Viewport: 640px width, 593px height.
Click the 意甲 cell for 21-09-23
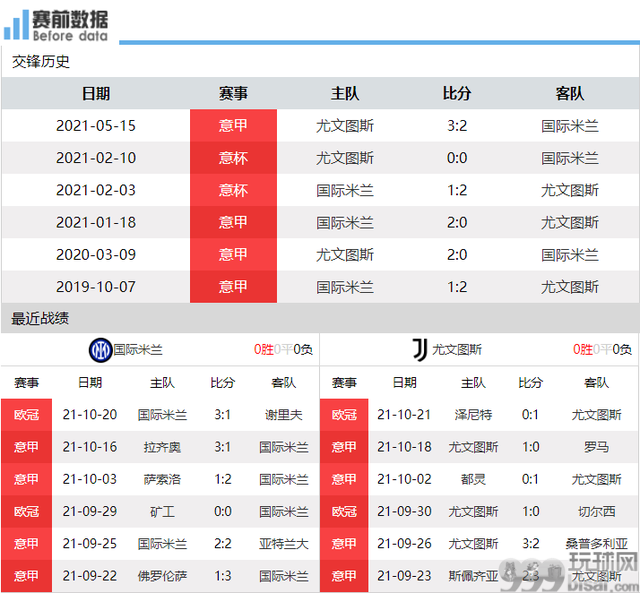point(344,576)
